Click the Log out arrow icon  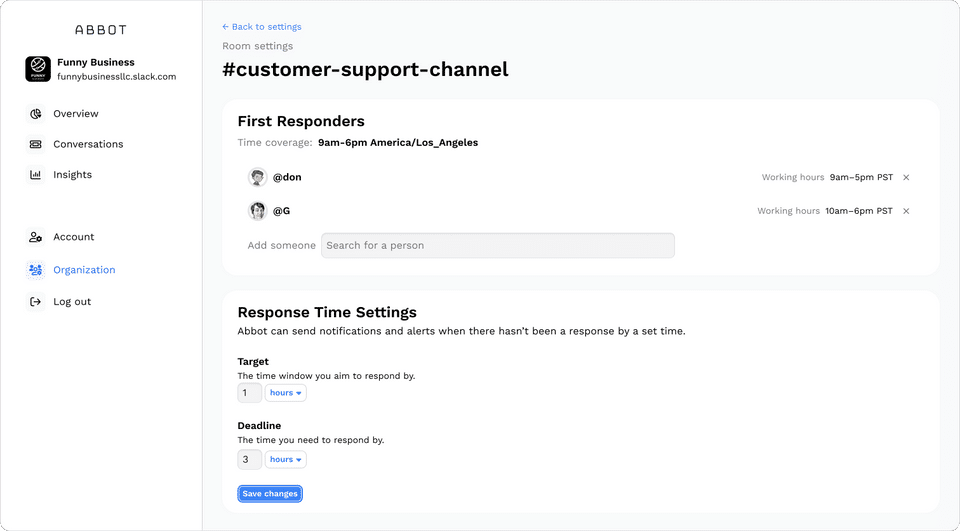click(35, 302)
